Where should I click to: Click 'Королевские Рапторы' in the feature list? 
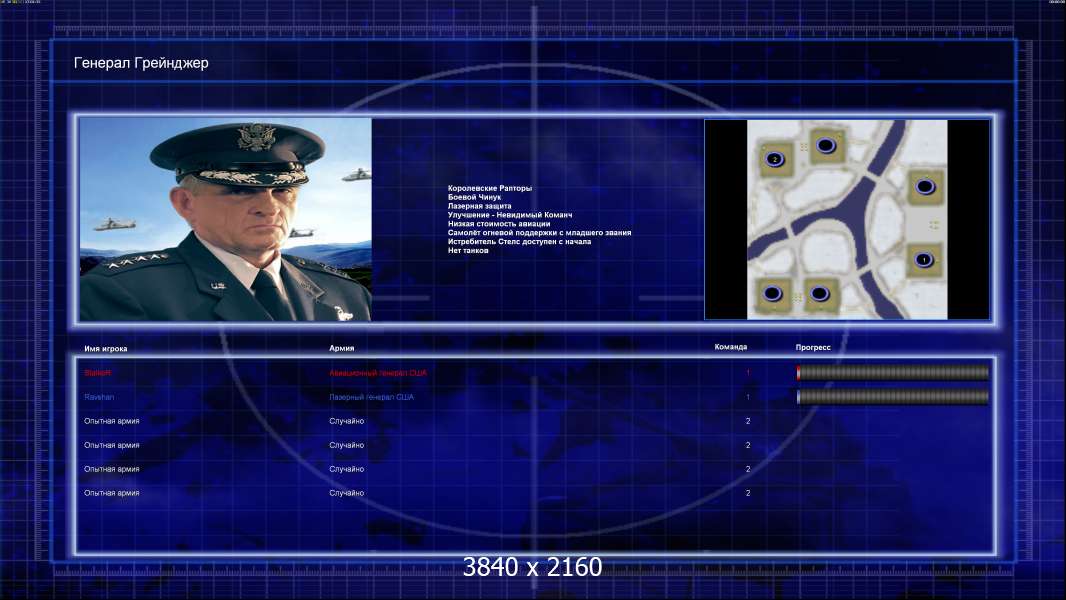(489, 188)
